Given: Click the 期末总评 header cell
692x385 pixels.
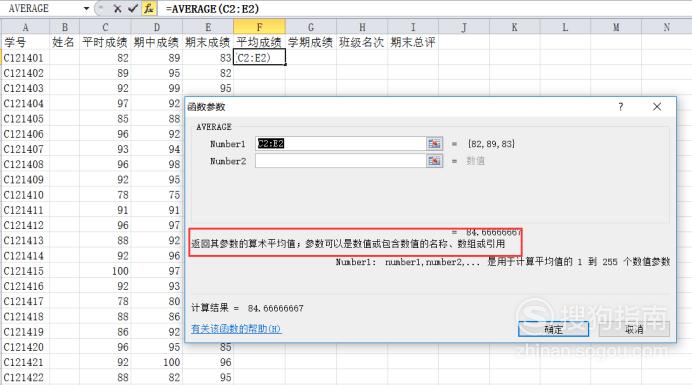Looking at the screenshot, I should pyautogui.click(x=413, y=42).
